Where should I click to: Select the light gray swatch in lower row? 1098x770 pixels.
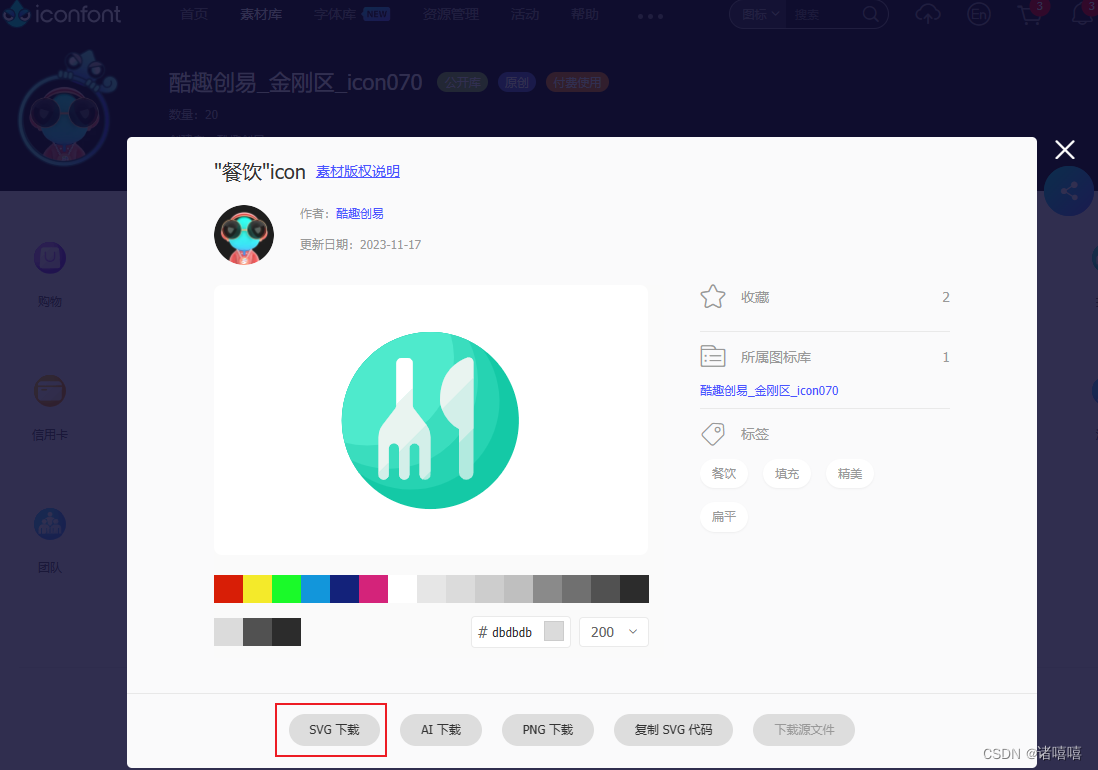point(228,632)
